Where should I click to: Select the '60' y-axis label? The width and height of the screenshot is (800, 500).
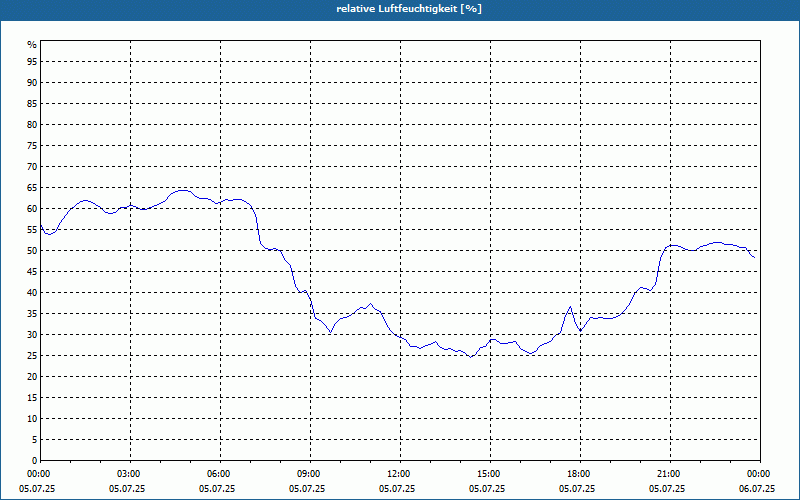pyautogui.click(x=32, y=209)
